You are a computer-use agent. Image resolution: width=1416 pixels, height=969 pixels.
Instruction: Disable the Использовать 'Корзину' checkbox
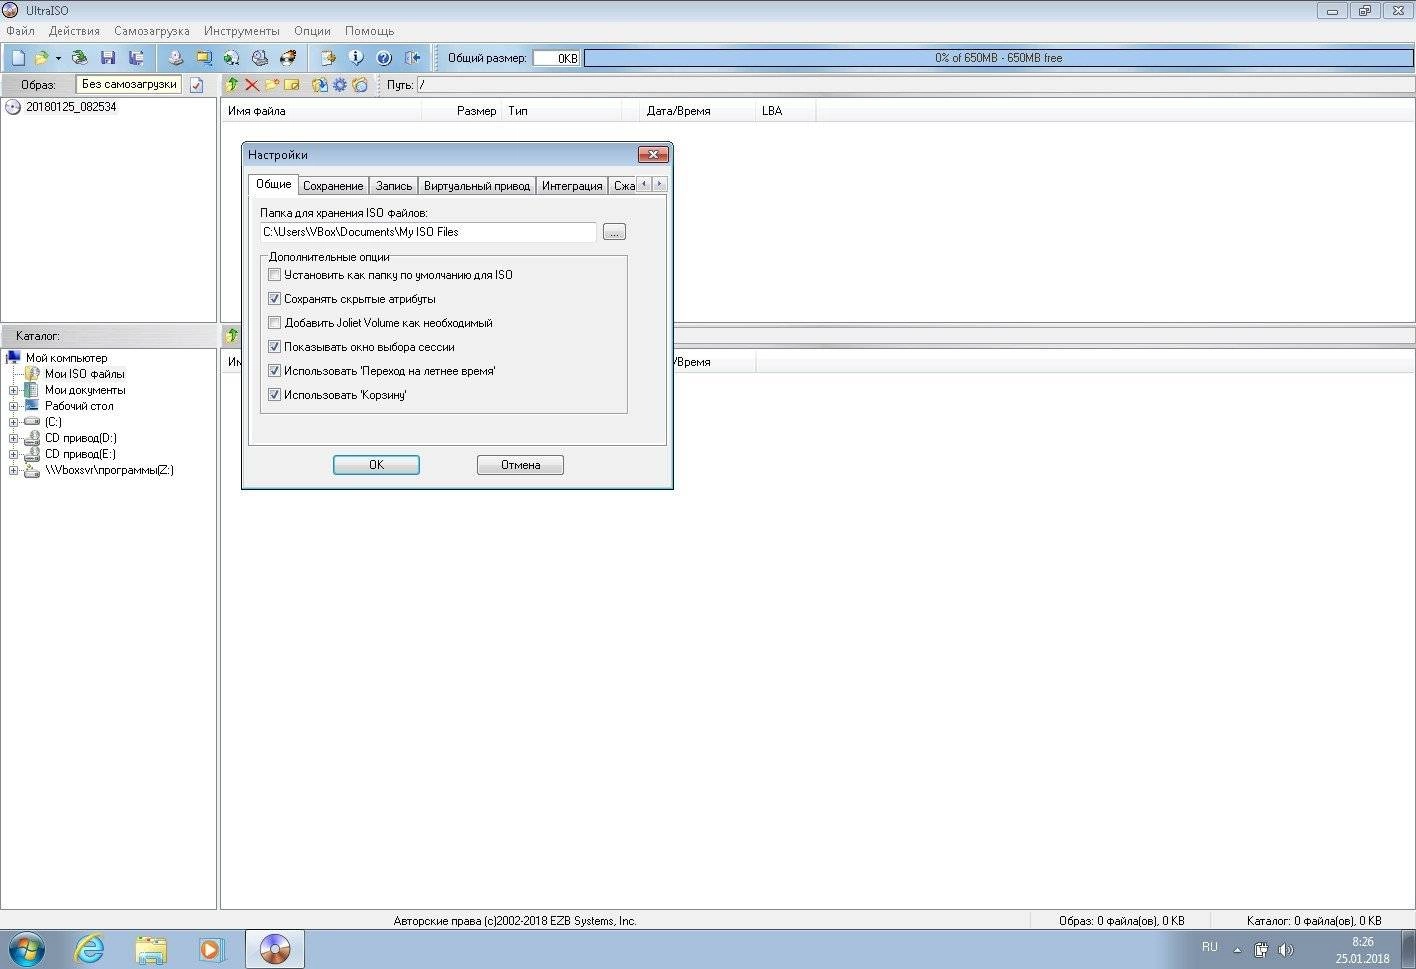[x=275, y=395]
